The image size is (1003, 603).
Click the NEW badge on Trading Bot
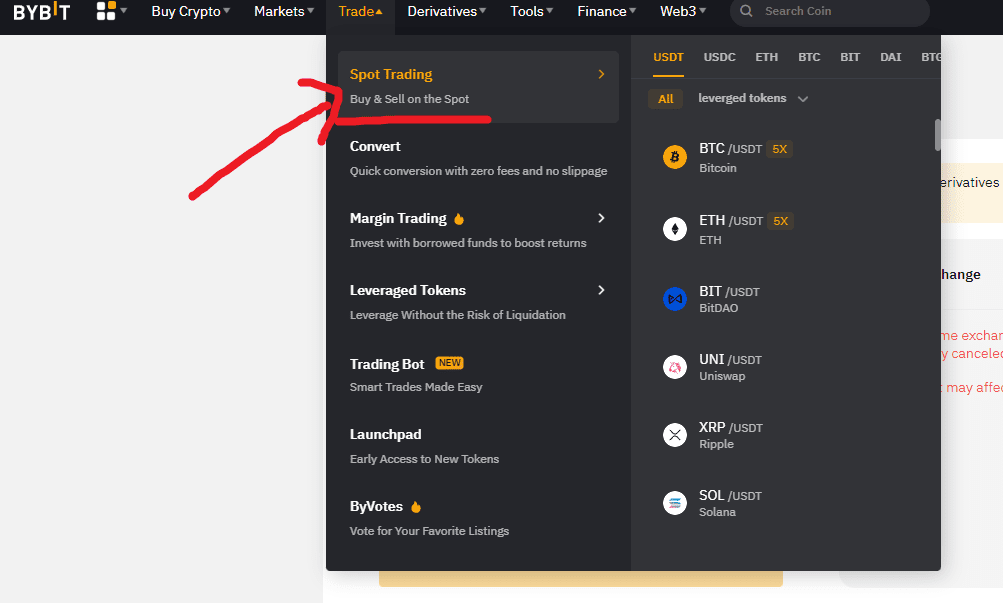coord(450,363)
